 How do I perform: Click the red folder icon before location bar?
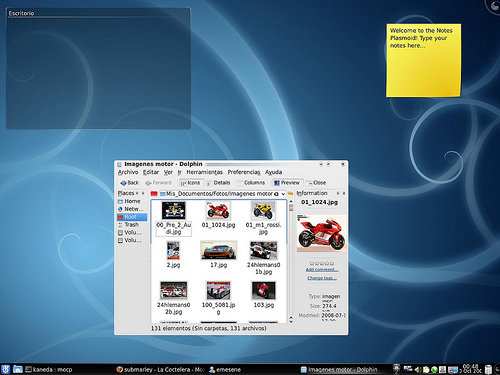(154, 194)
